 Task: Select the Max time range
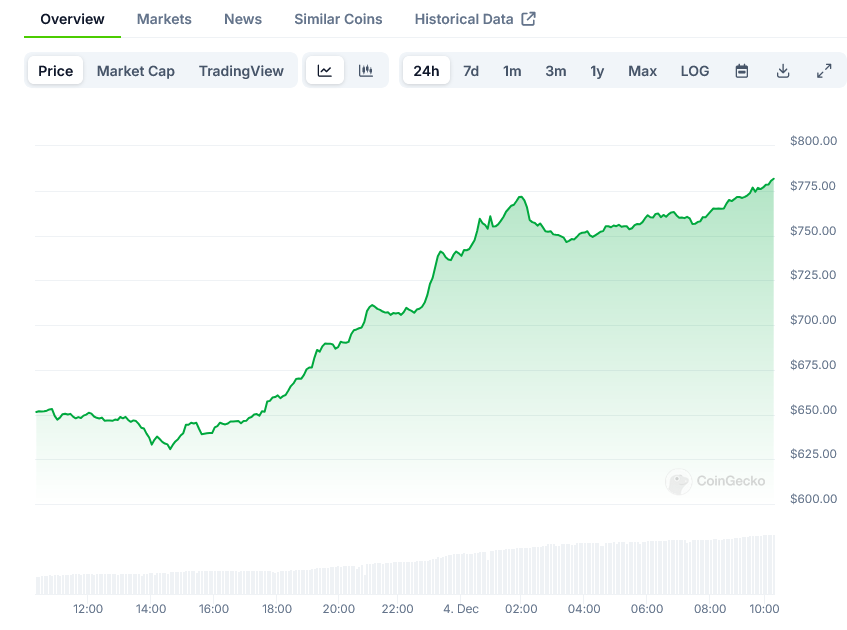(x=642, y=71)
